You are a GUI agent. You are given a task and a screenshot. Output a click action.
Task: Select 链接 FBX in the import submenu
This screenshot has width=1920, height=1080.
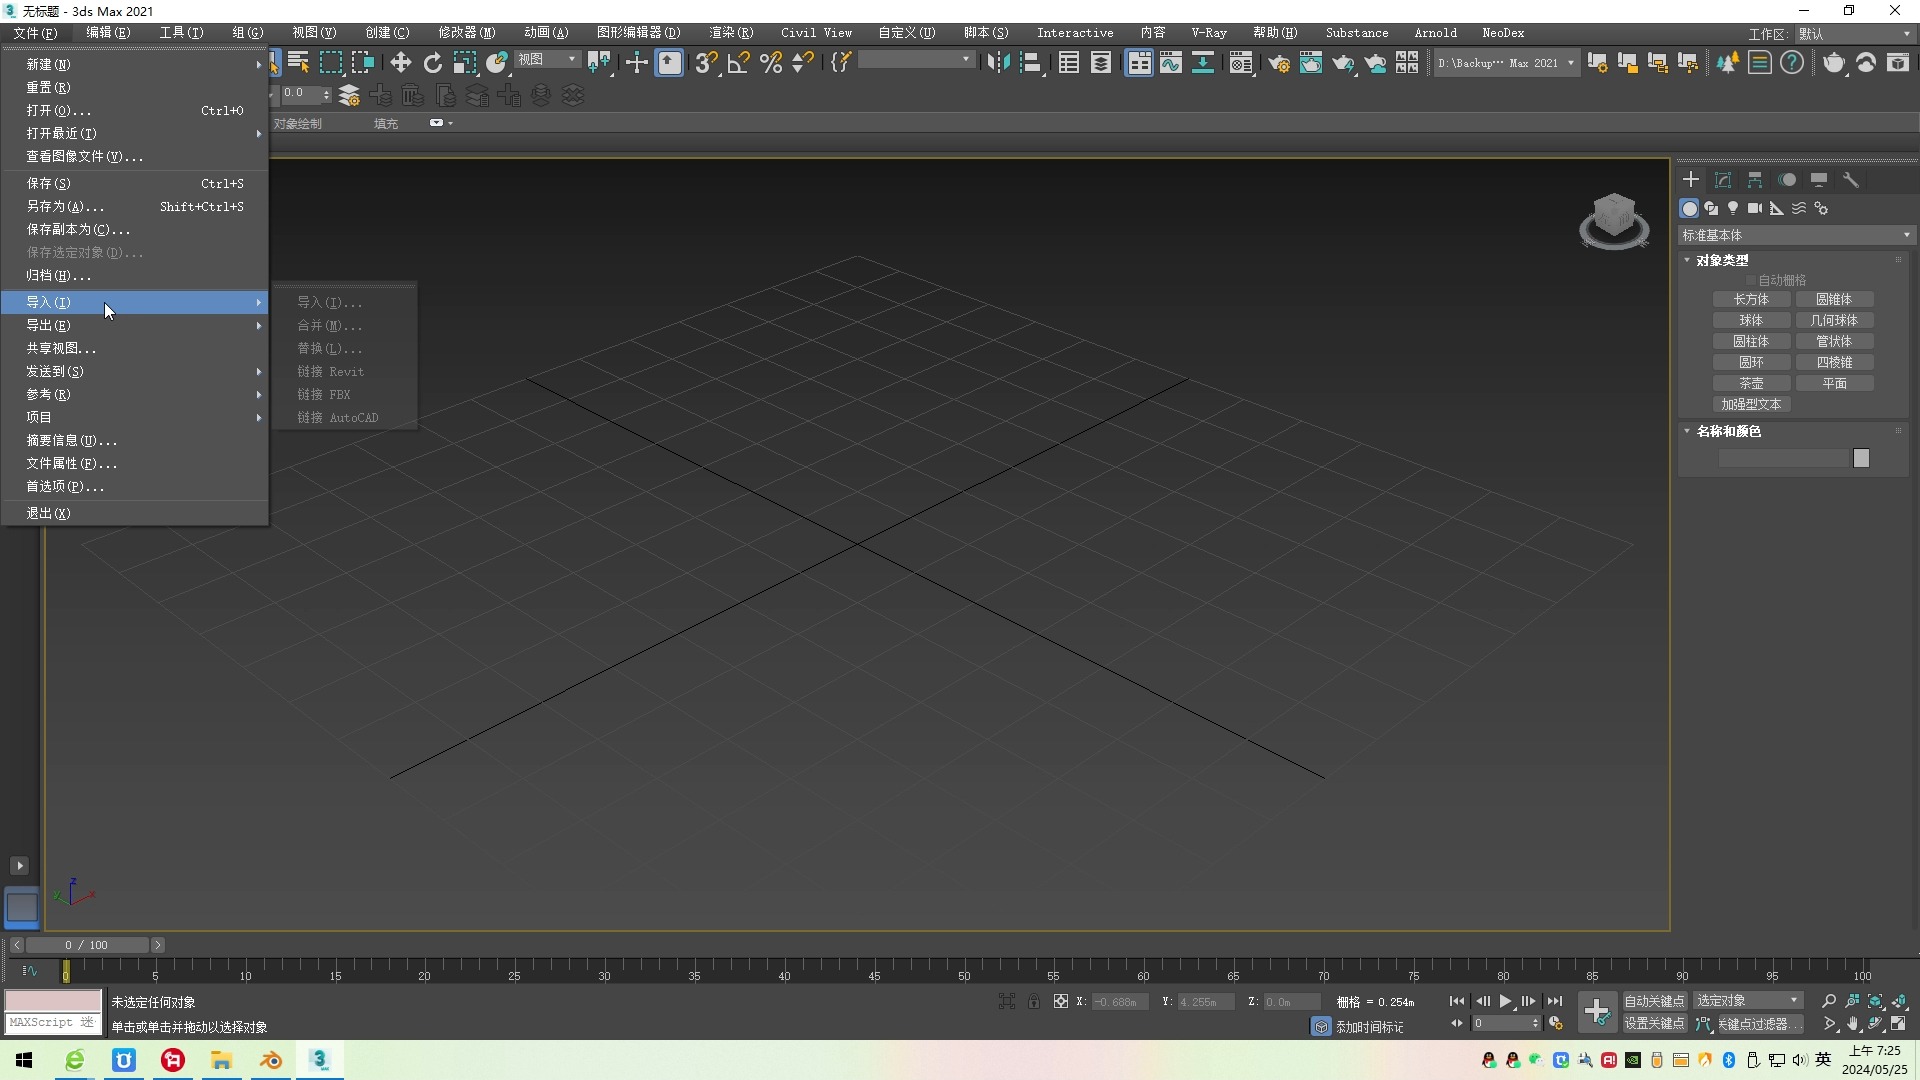click(x=324, y=394)
